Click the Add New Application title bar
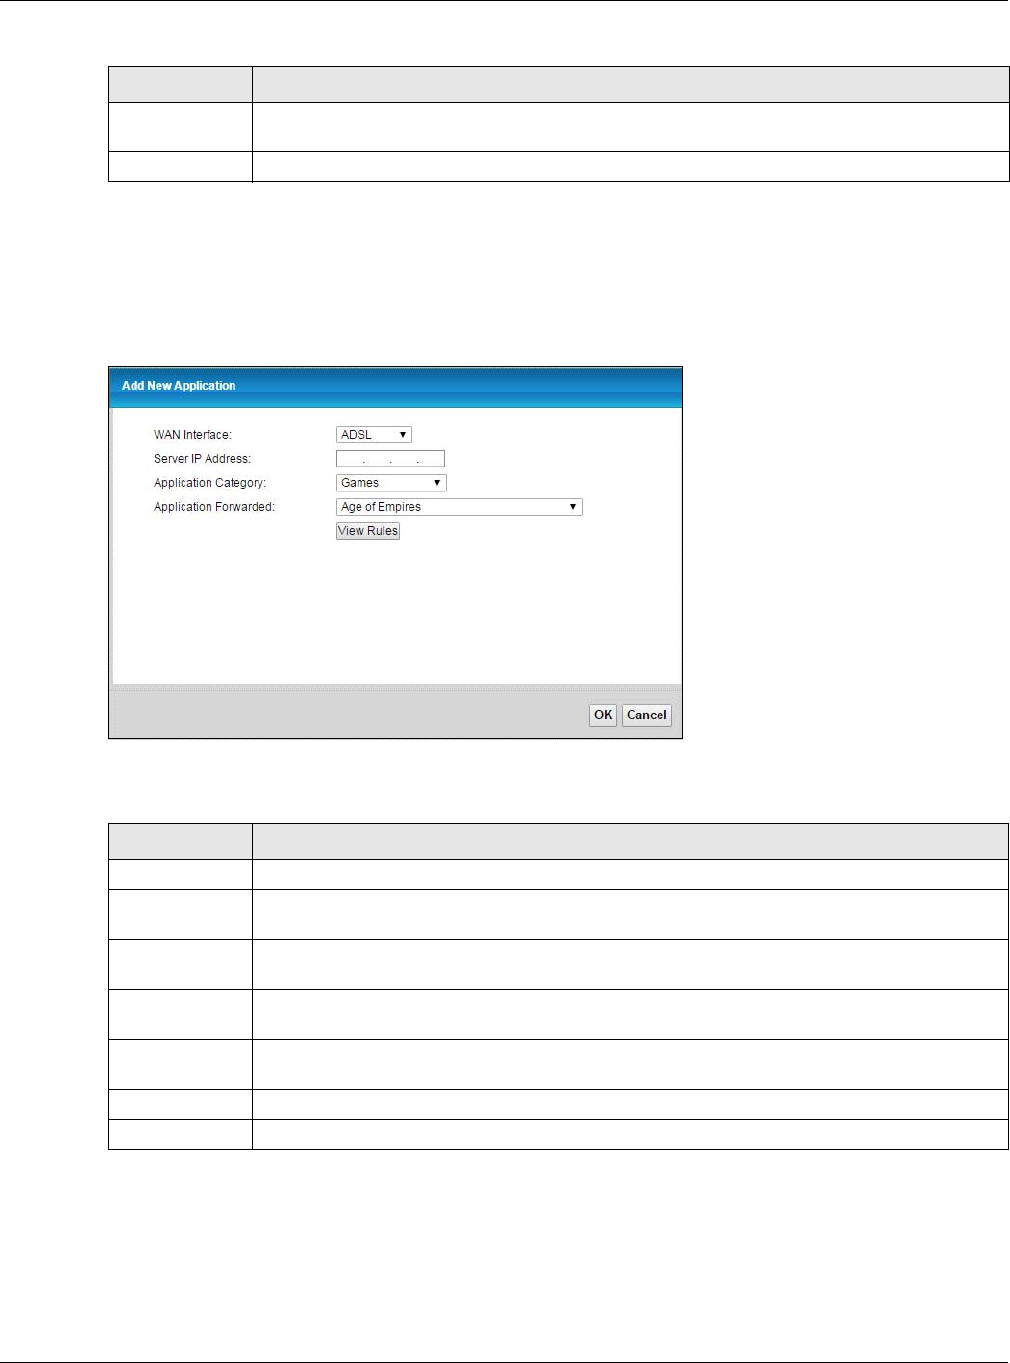Screen dimensions: 1010x1363 [395, 387]
